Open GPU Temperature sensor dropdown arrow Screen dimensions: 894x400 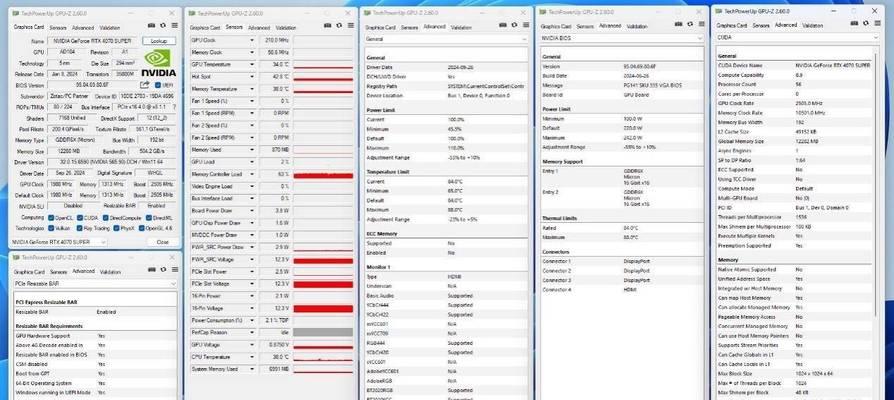coord(251,65)
